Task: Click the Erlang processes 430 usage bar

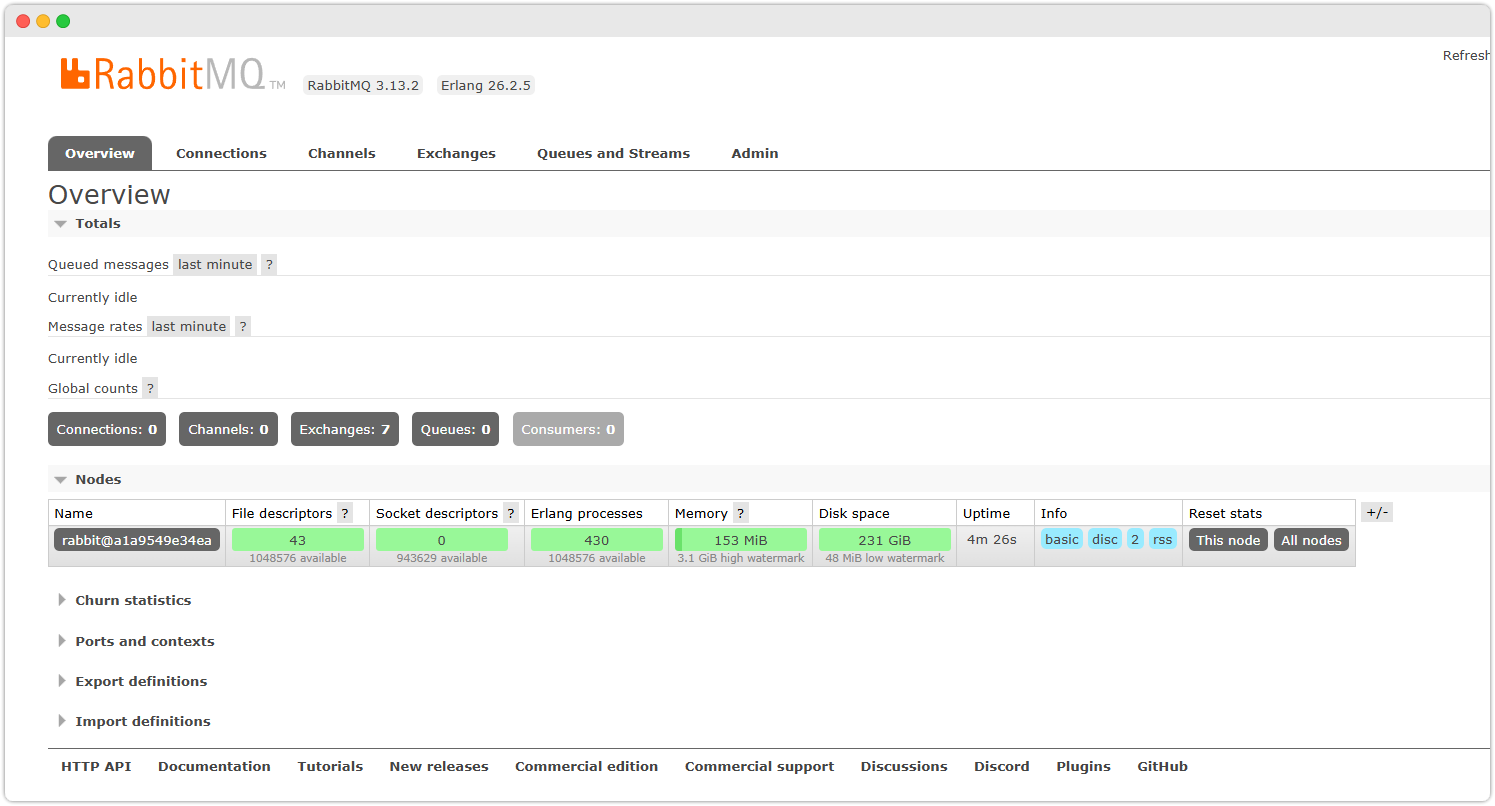Action: coord(597,540)
